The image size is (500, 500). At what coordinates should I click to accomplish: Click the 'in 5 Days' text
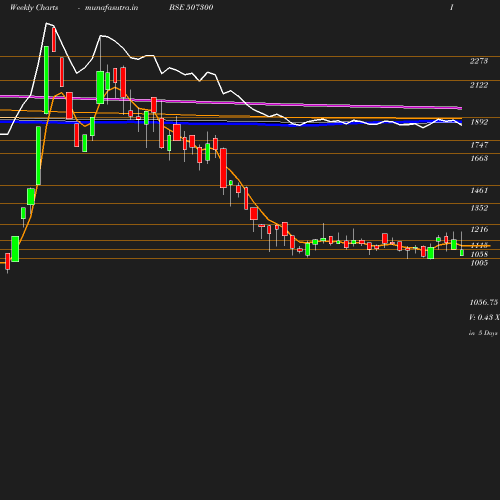point(483,333)
